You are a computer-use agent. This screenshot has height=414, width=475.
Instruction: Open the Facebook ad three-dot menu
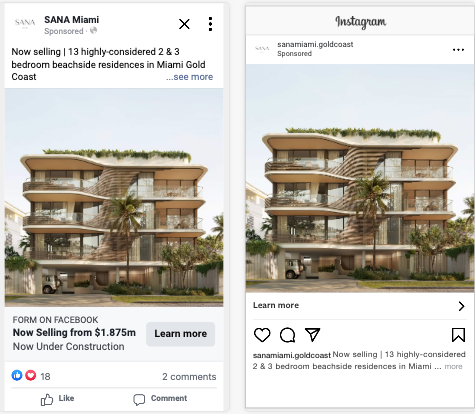click(210, 24)
